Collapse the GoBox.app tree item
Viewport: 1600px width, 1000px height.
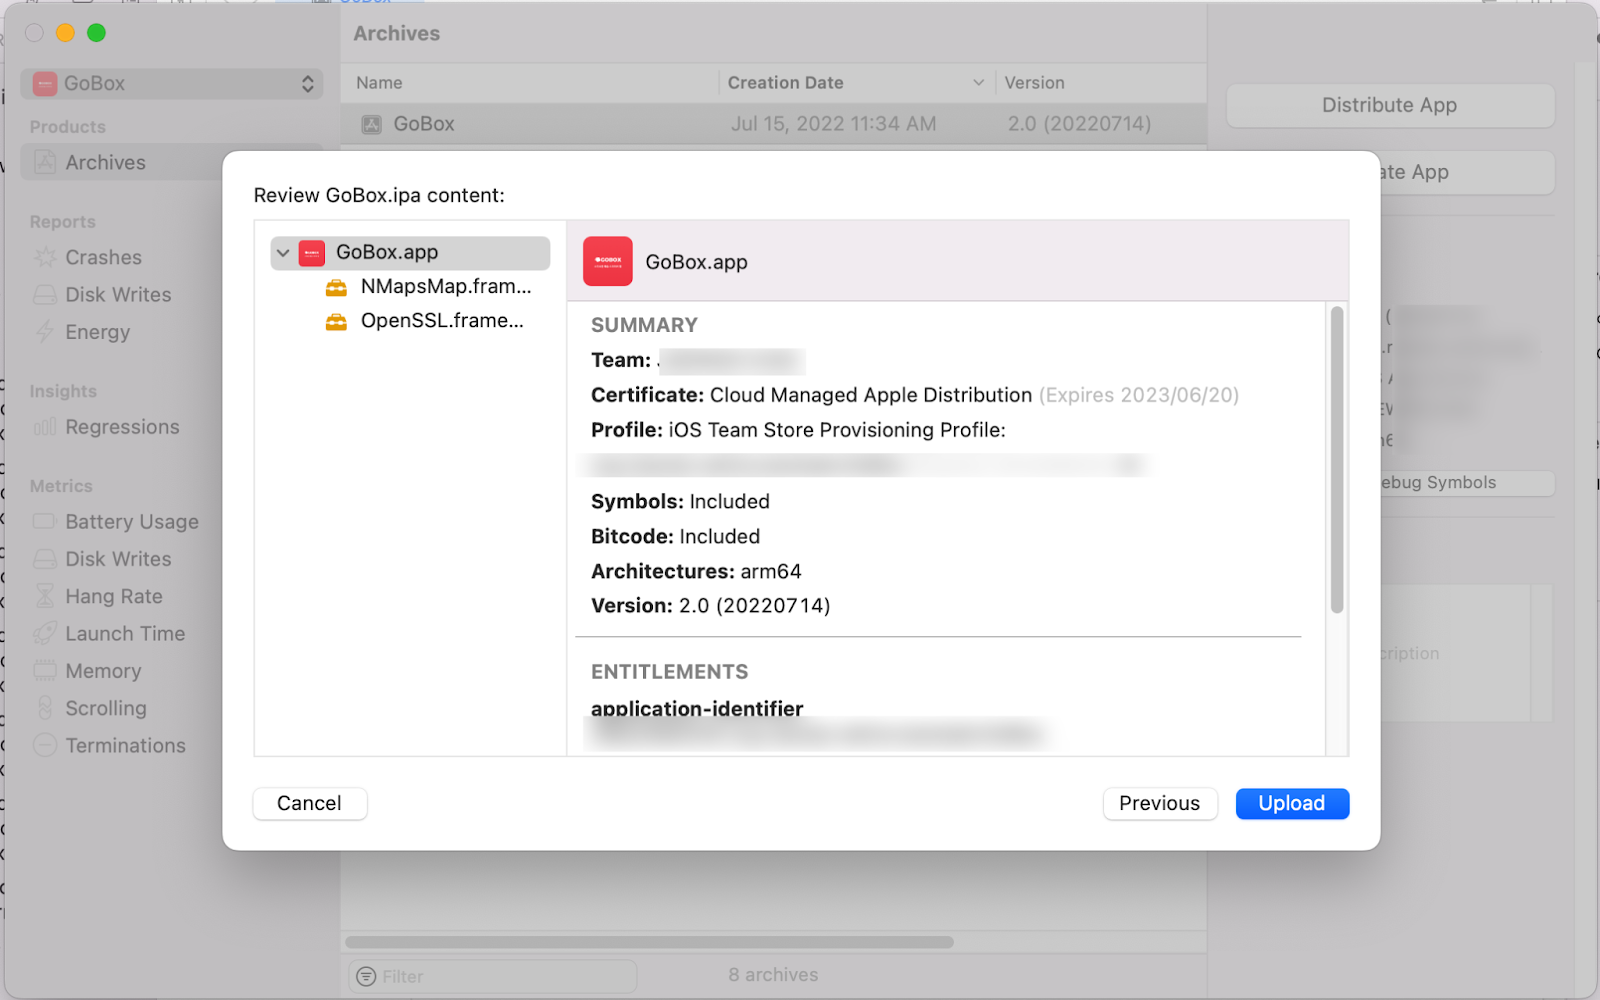[x=283, y=253]
